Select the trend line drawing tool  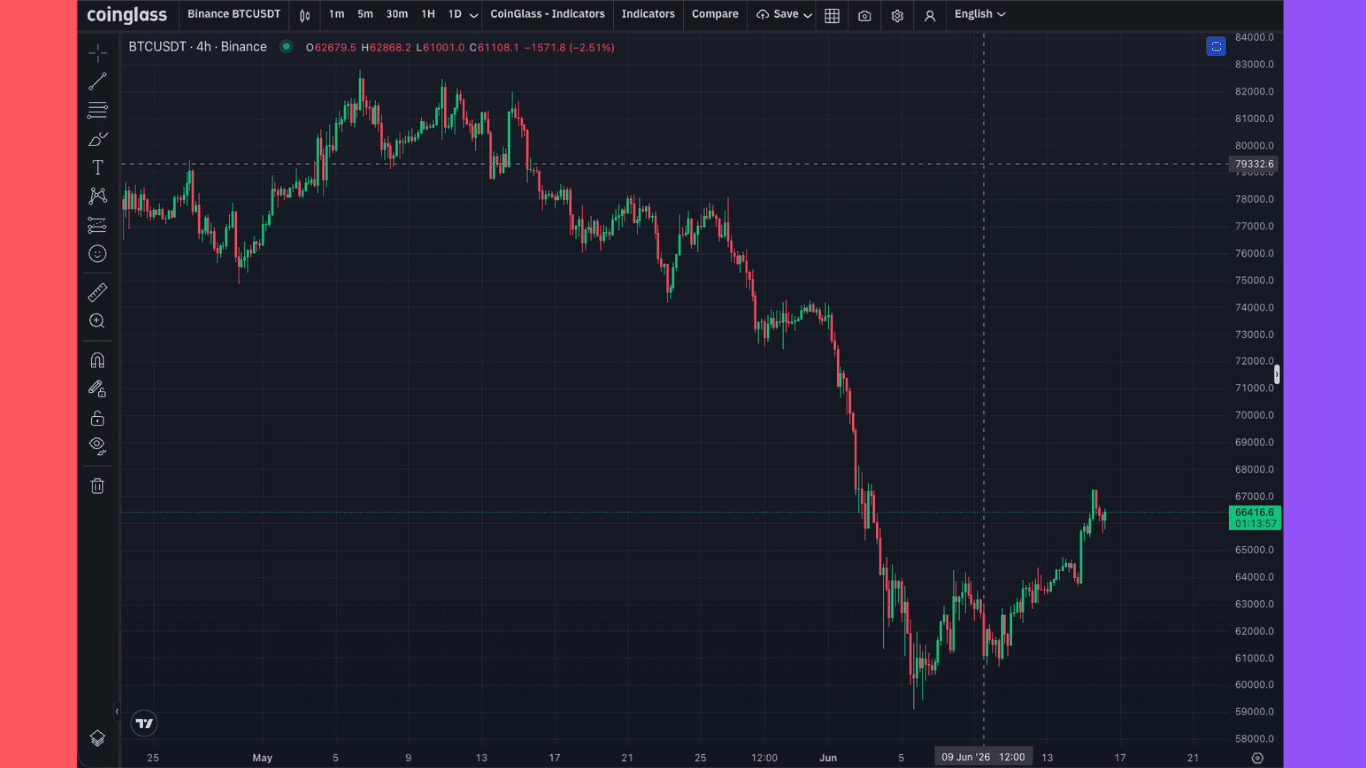coord(97,81)
